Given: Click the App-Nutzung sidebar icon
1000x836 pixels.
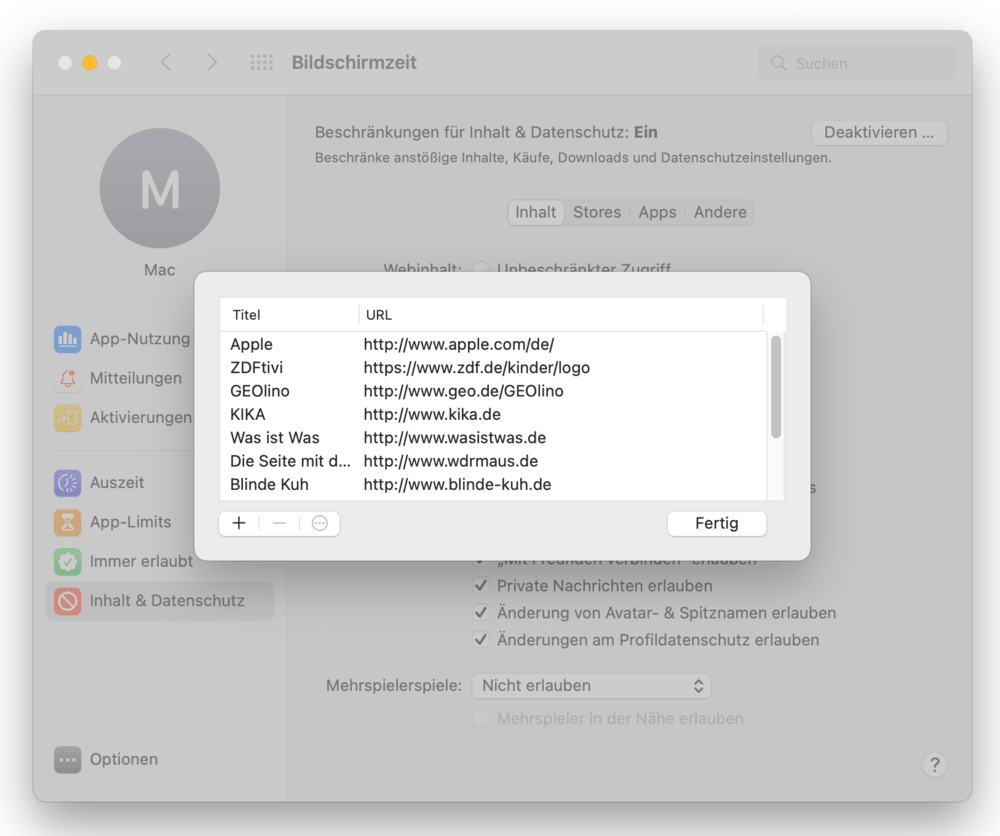Looking at the screenshot, I should 67,339.
